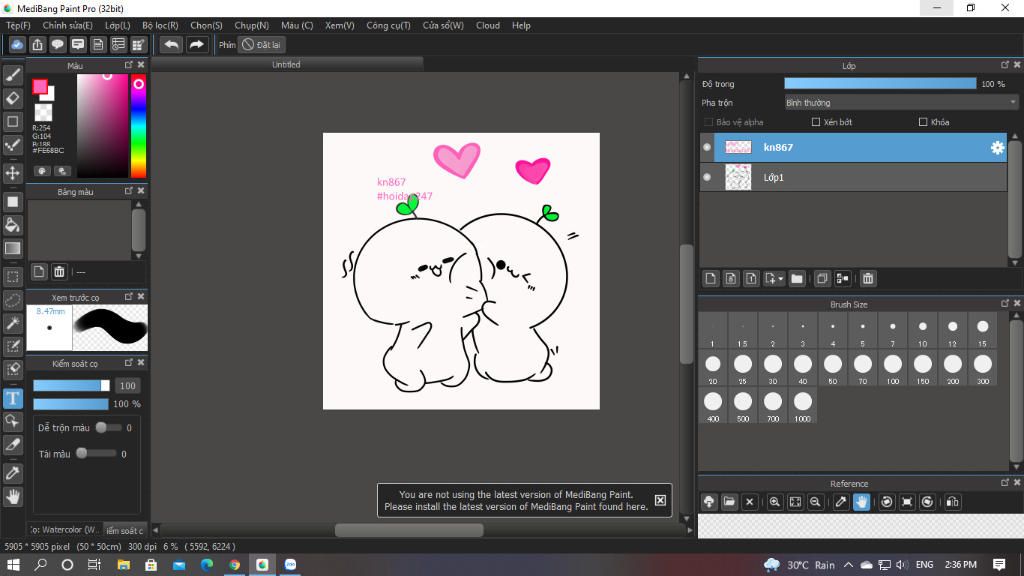Tick the Khóa lock checkbox
The width and height of the screenshot is (1024, 576).
tap(923, 122)
